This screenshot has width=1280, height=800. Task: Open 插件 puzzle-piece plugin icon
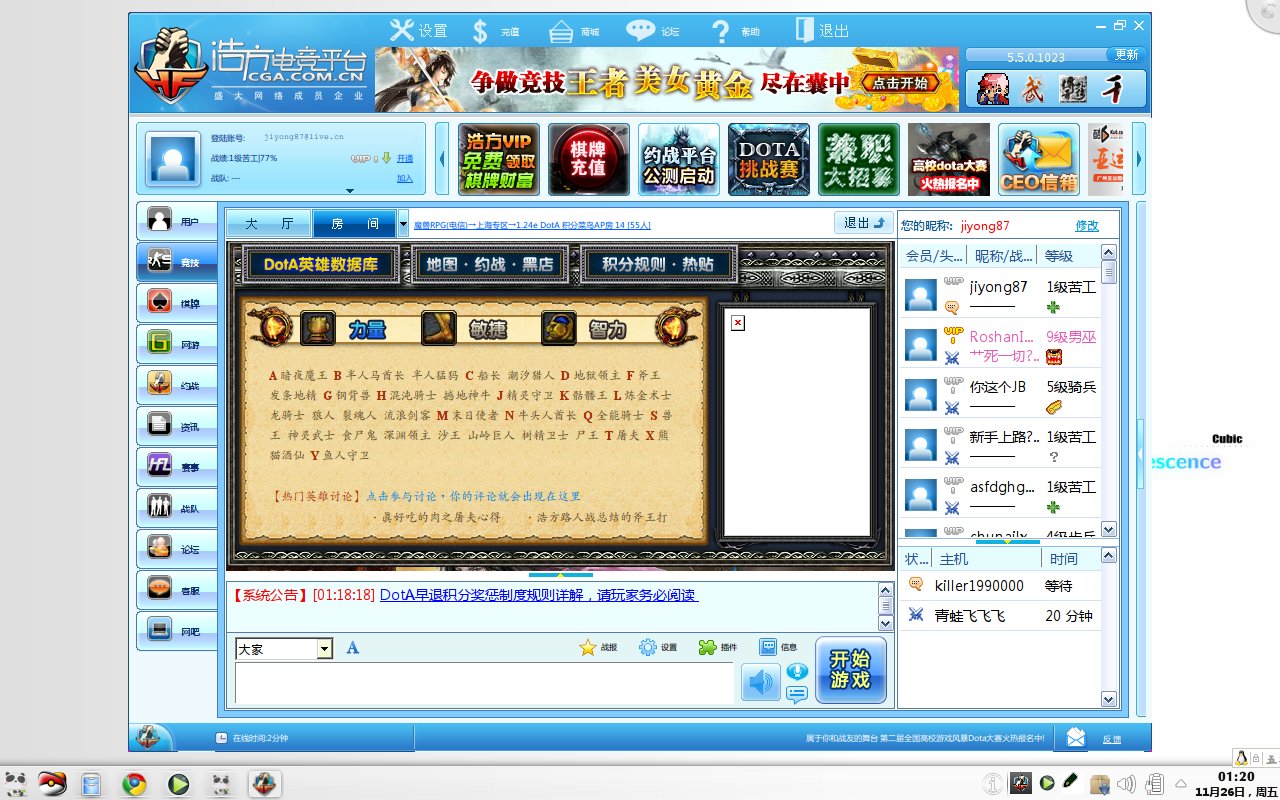pyautogui.click(x=718, y=647)
